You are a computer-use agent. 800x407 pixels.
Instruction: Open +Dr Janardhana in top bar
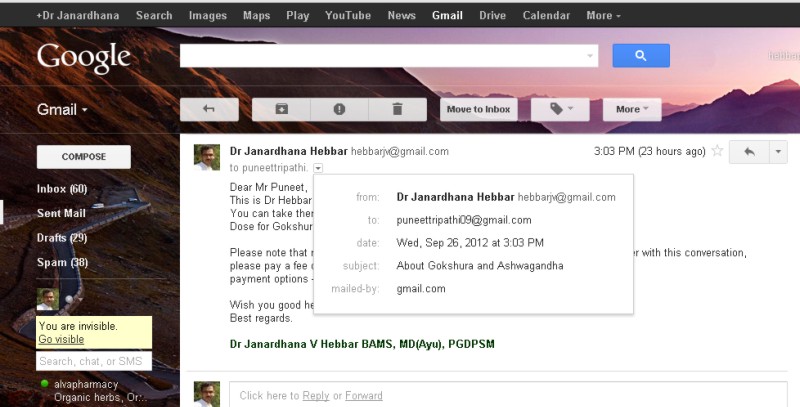78,15
